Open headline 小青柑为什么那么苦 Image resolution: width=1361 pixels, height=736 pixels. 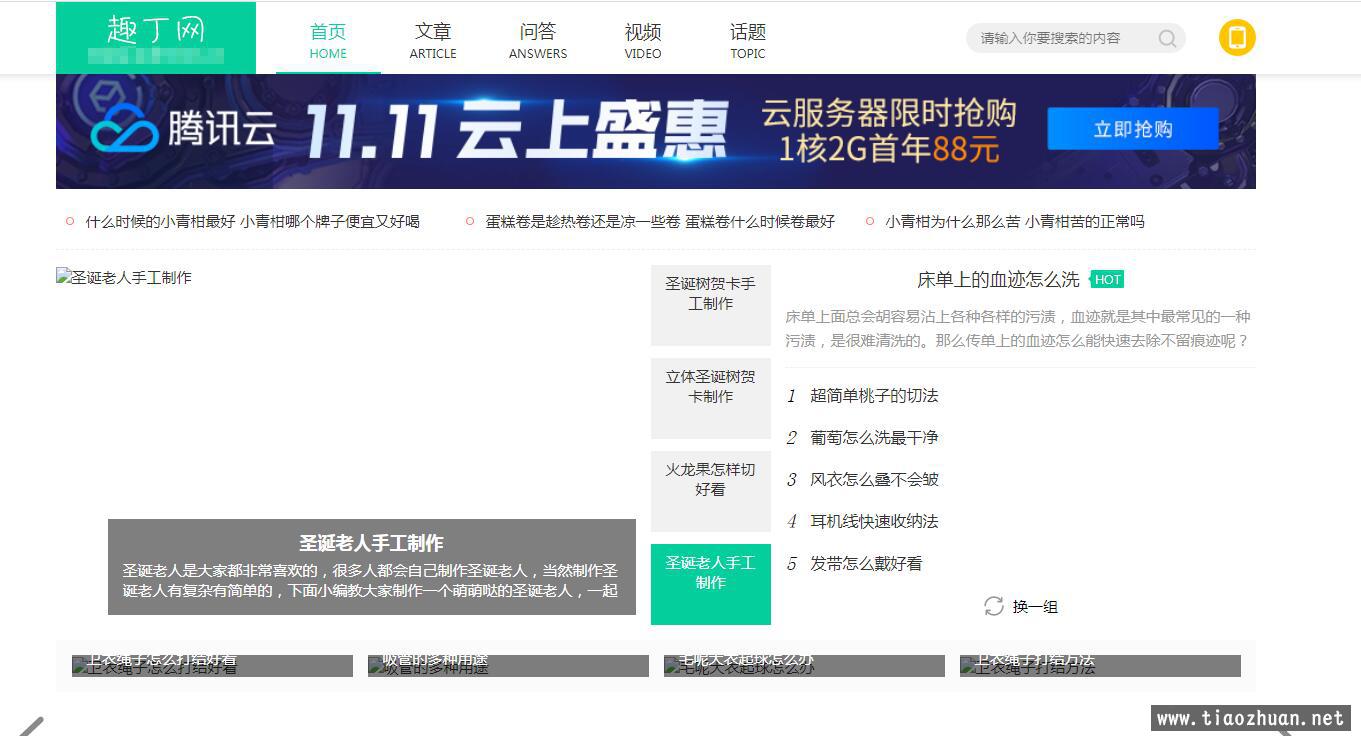click(1014, 222)
